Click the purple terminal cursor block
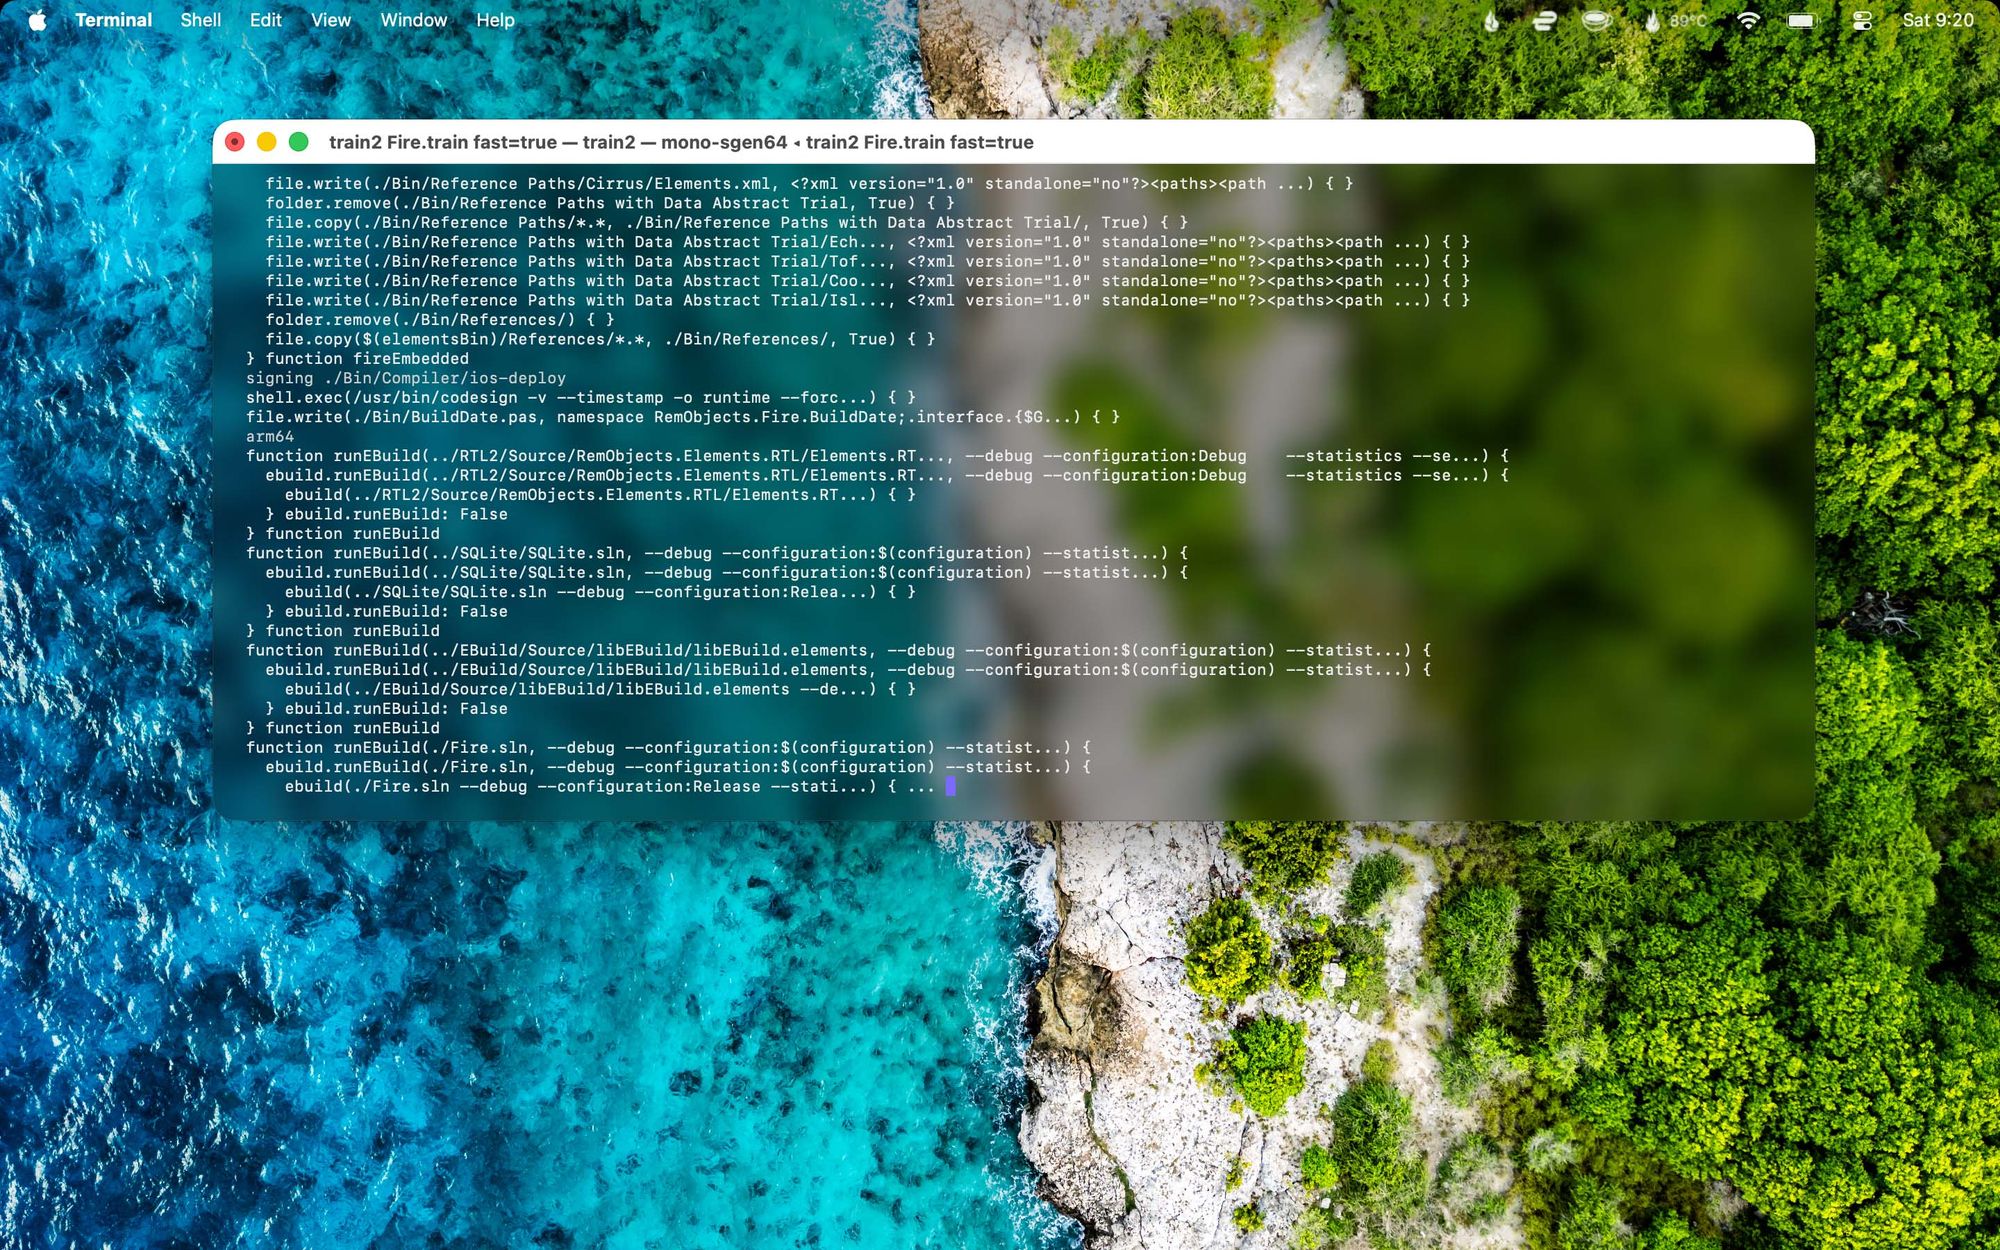Image resolution: width=2000 pixels, height=1250 pixels. tap(950, 787)
